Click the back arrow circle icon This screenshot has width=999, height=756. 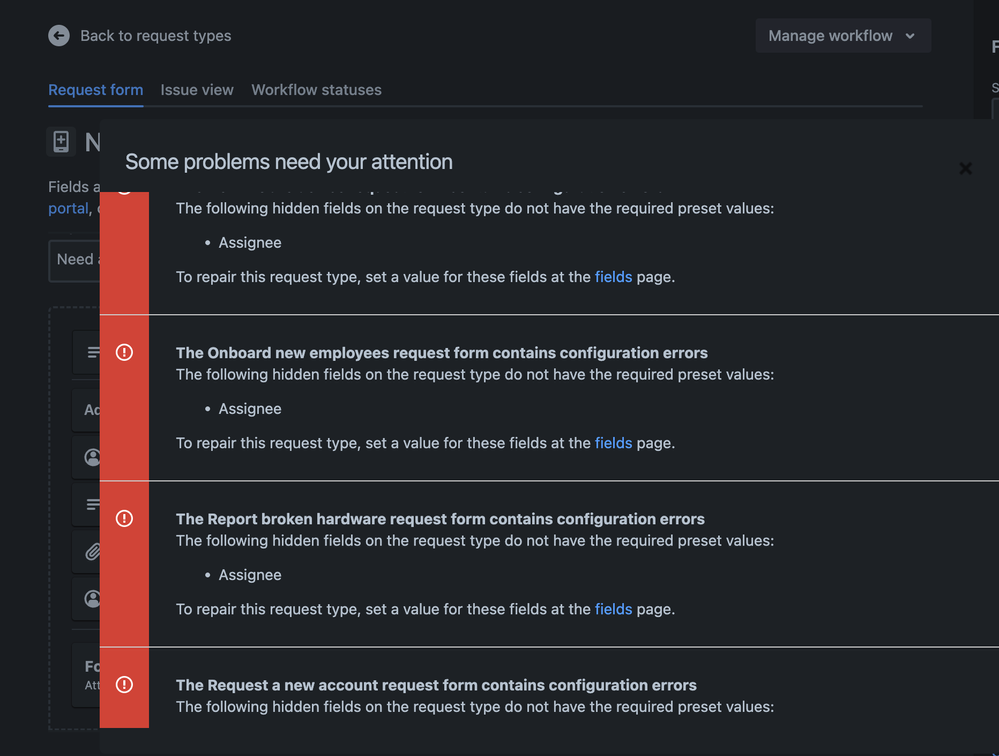pyautogui.click(x=59, y=36)
